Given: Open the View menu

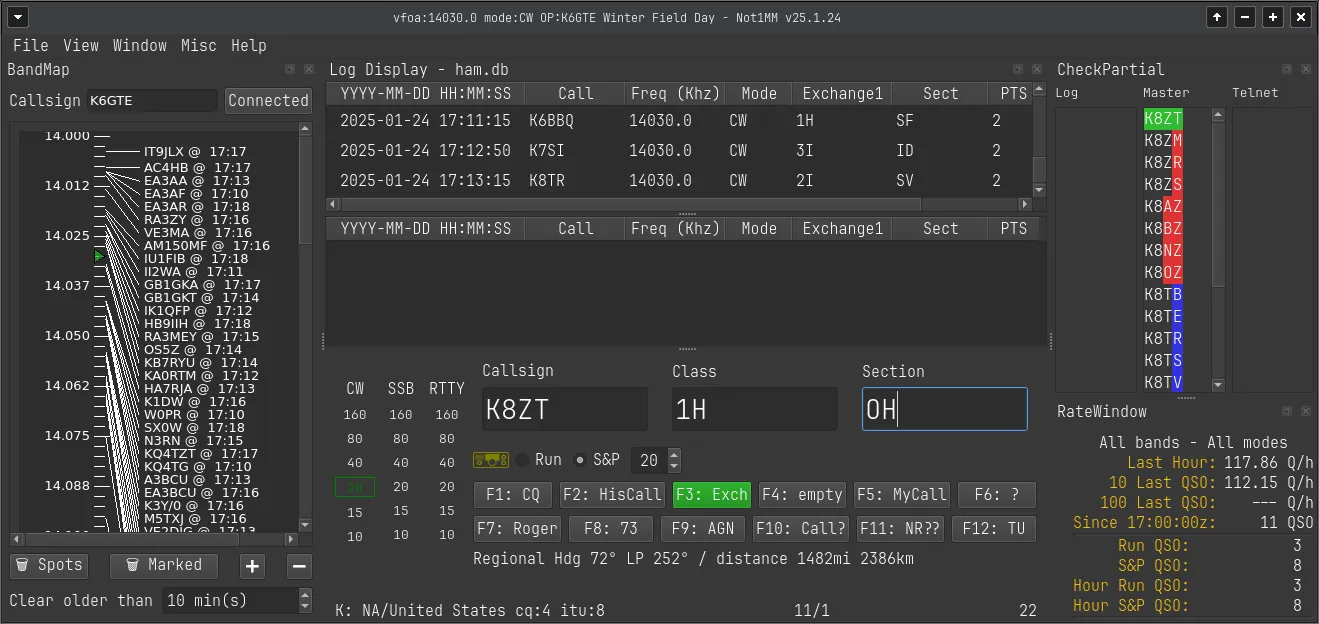Looking at the screenshot, I should [81, 45].
